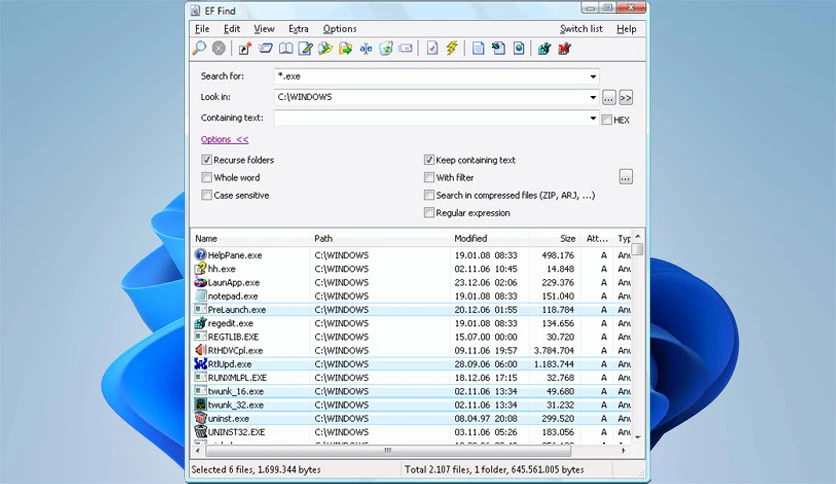Open the Look in dropdown arrow
The height and width of the screenshot is (484, 836).
coord(592,97)
